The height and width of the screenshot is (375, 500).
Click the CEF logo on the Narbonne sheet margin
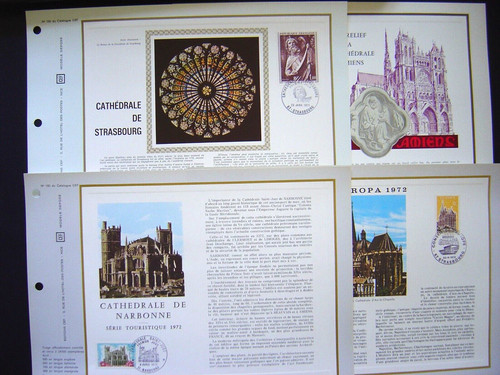pyautogui.click(x=61, y=237)
